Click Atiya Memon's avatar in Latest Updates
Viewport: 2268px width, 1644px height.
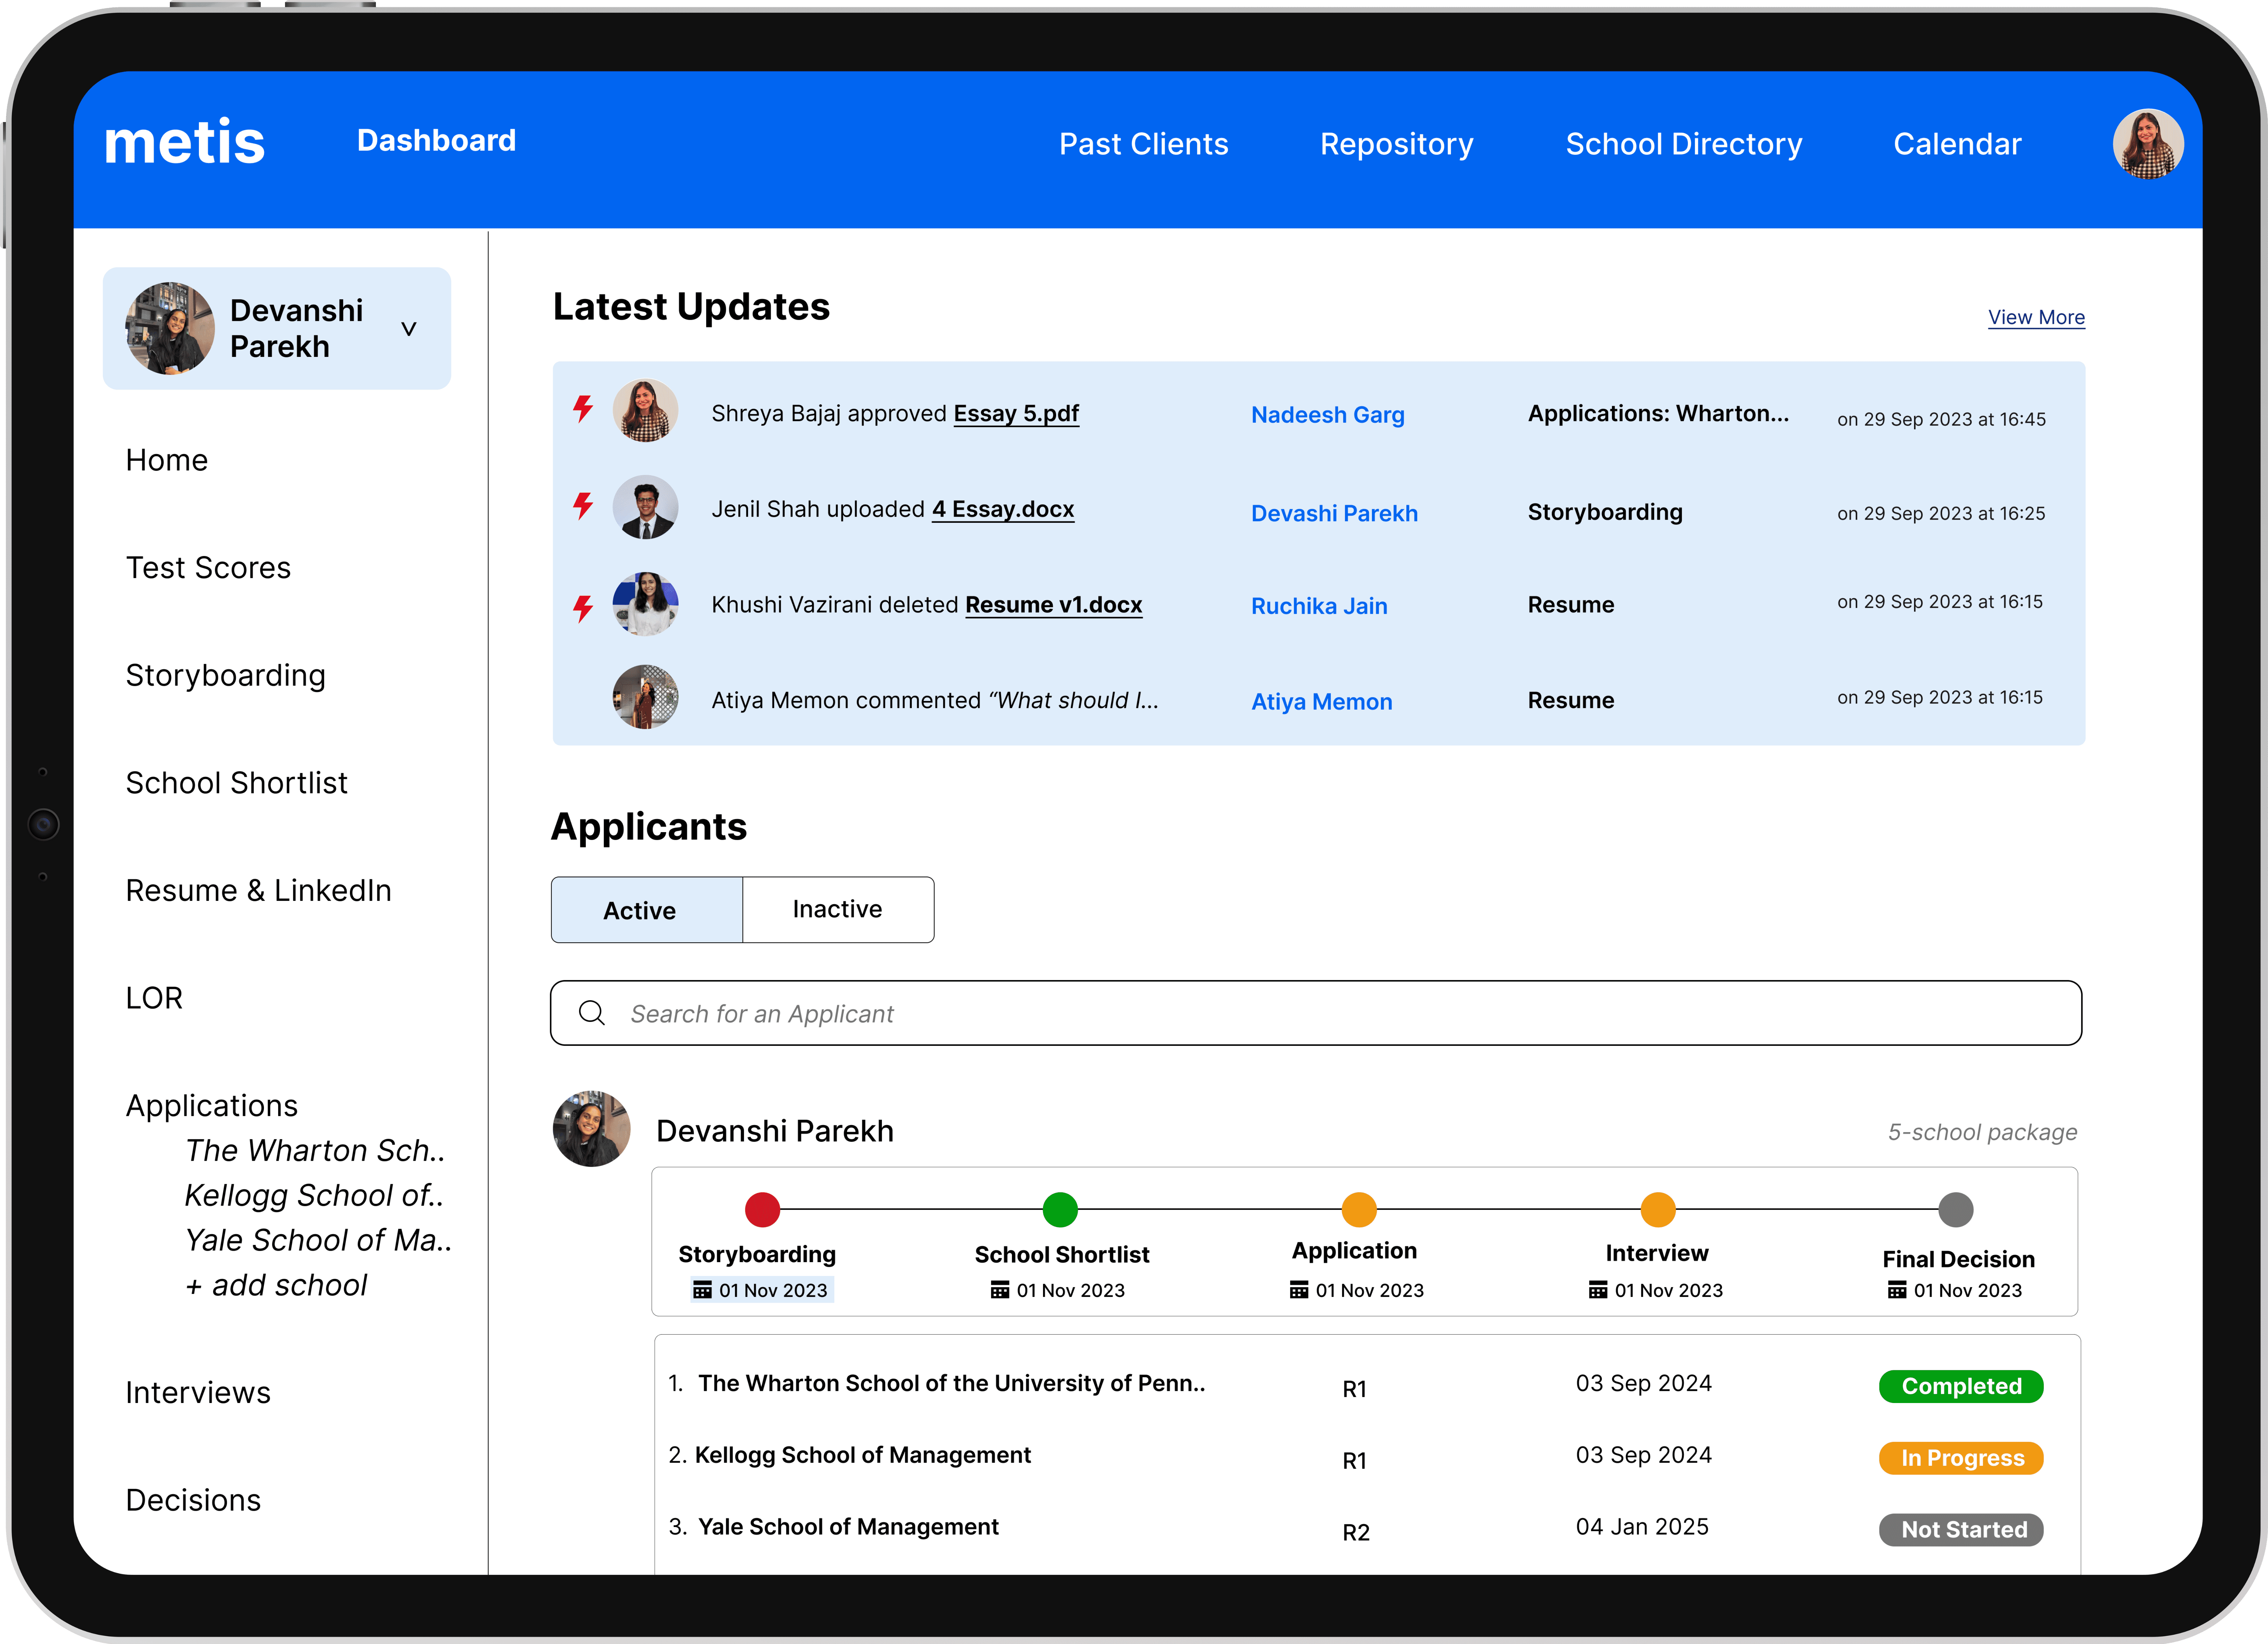645,697
